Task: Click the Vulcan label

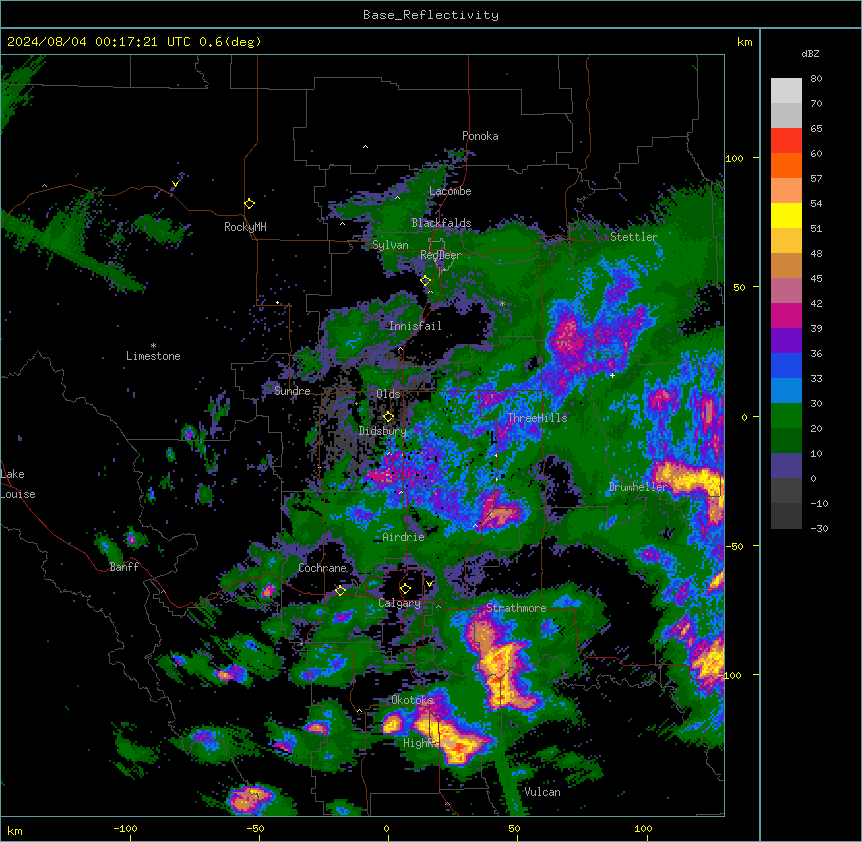Action: point(542,792)
